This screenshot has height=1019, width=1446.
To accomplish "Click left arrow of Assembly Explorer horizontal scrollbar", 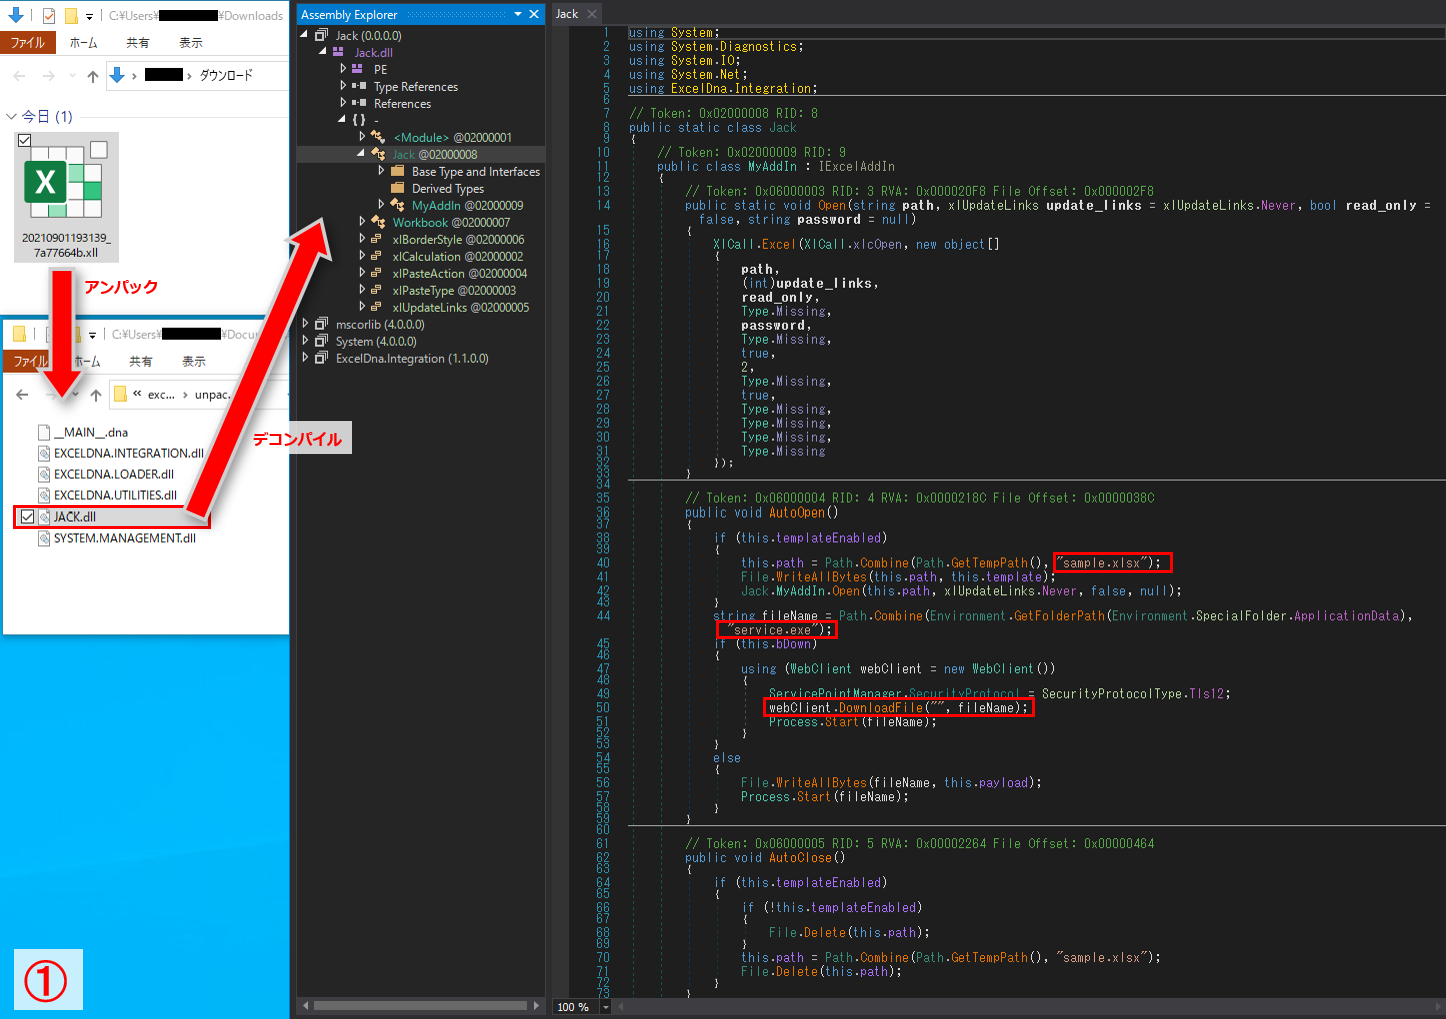I will point(305,1005).
